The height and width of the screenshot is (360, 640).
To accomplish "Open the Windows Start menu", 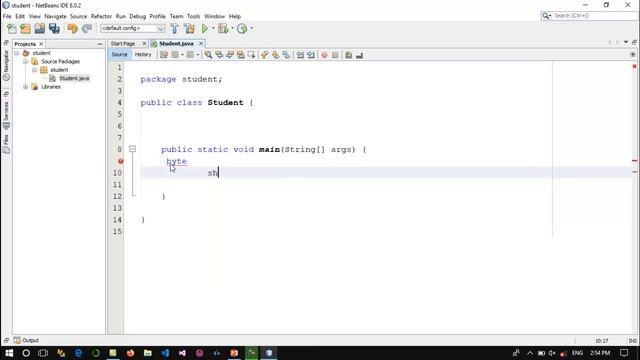I will click(x=9, y=353).
